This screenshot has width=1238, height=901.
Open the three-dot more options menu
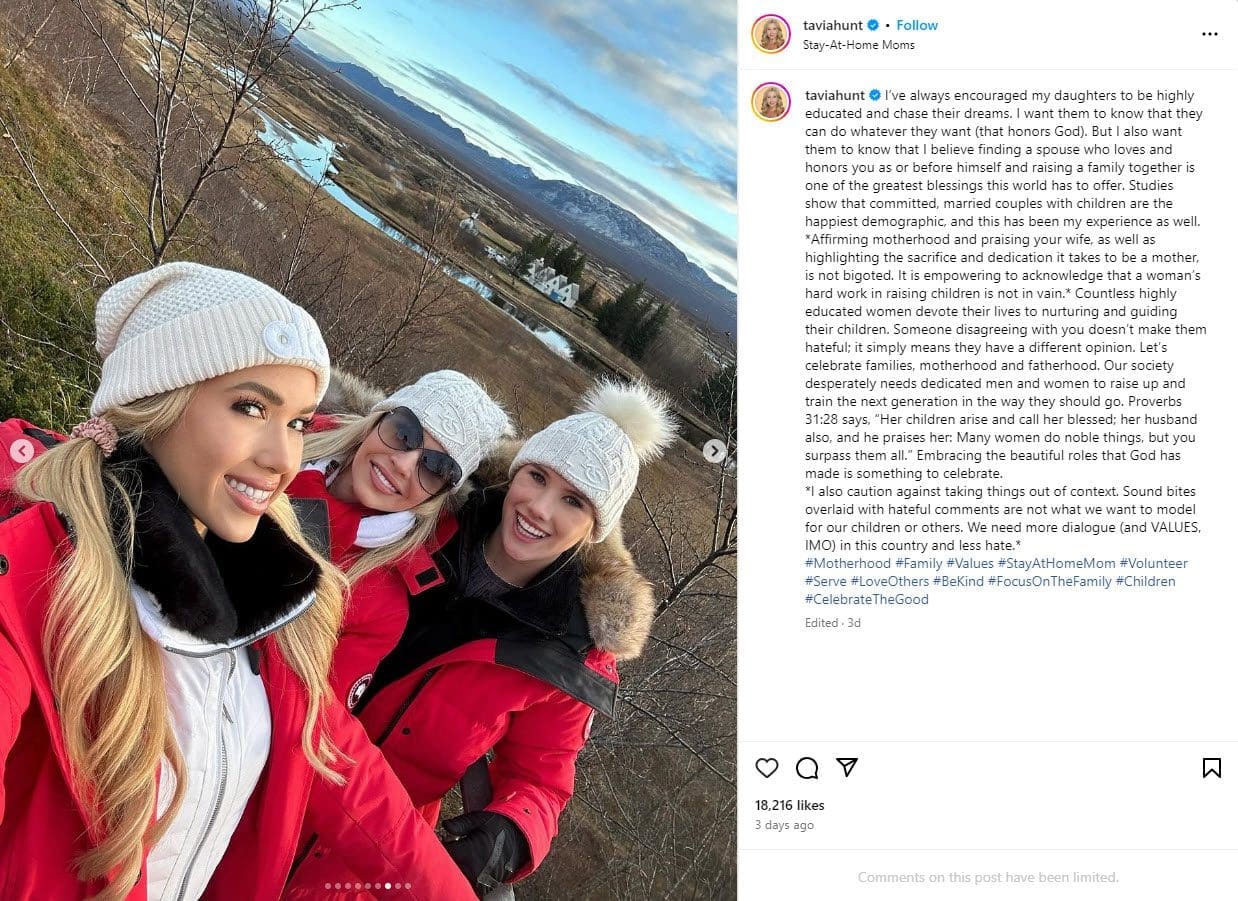click(x=1210, y=34)
